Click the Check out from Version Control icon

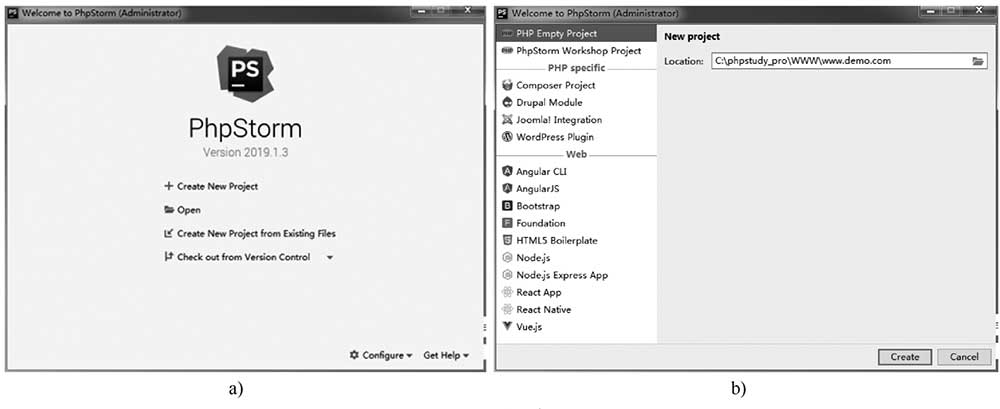(169, 257)
